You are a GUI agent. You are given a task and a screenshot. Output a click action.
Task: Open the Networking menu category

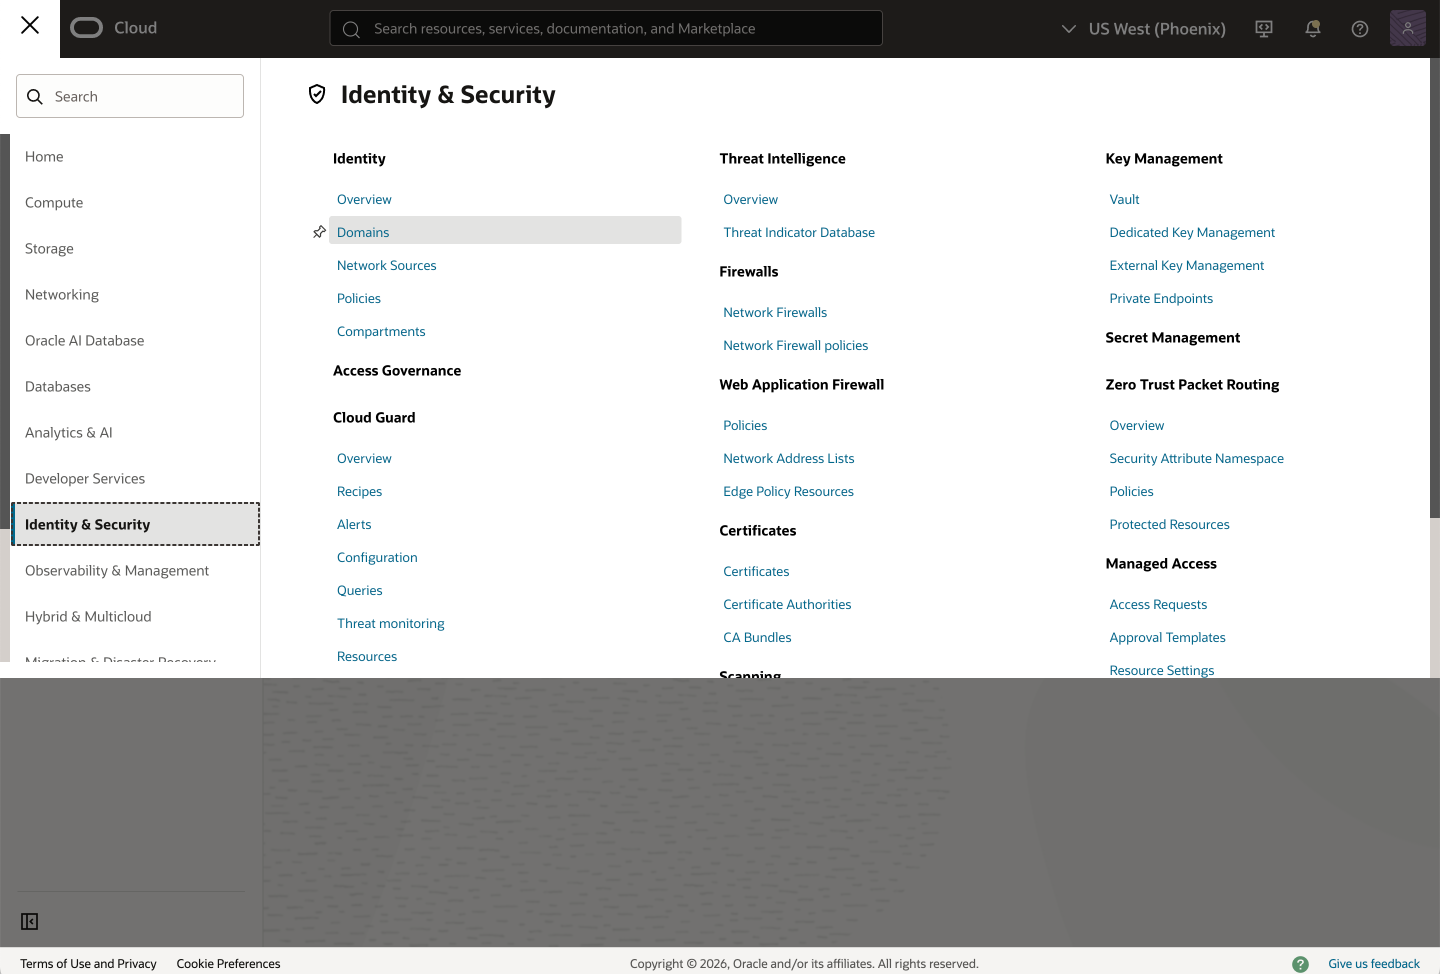[62, 295]
